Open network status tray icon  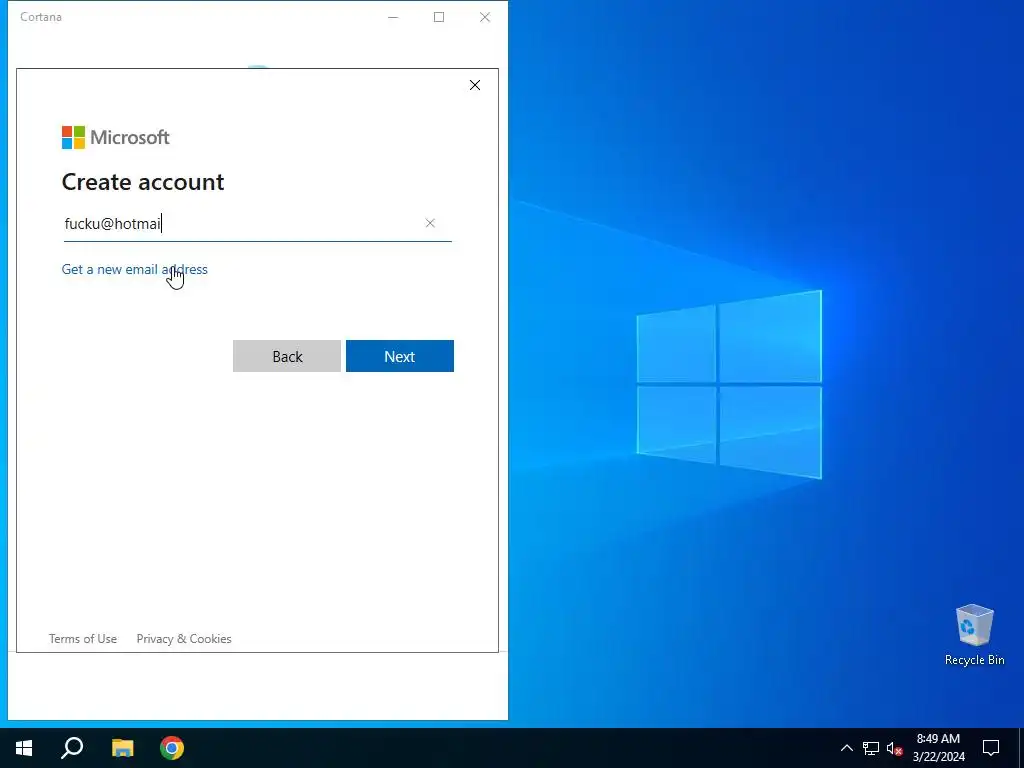[x=871, y=748]
